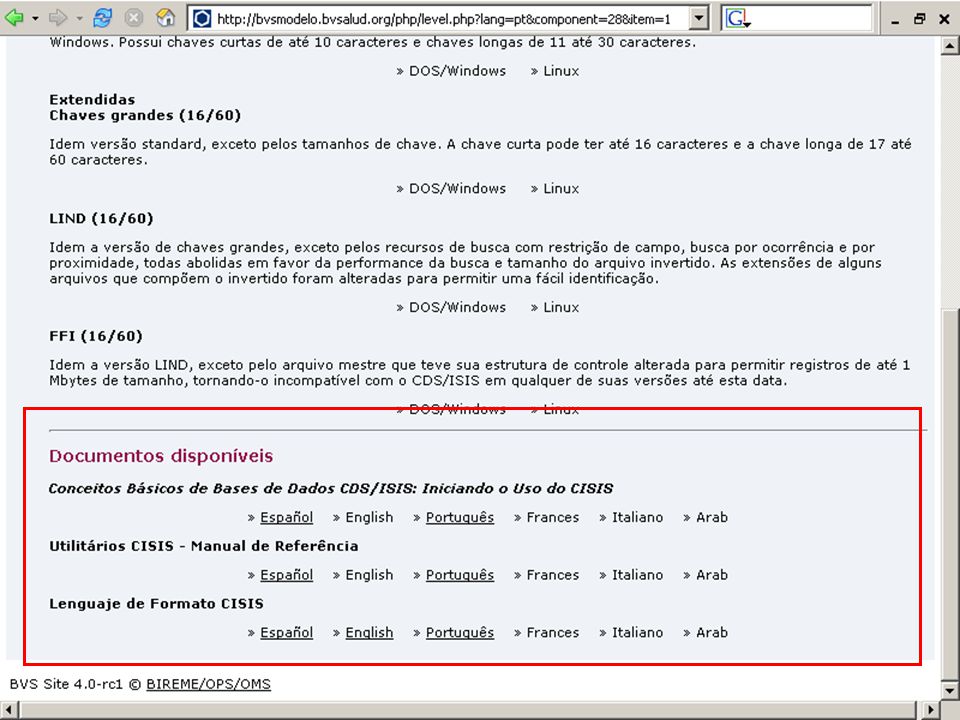
Task: Open Español link for Lenguaje de Formato CISIS
Action: point(287,633)
